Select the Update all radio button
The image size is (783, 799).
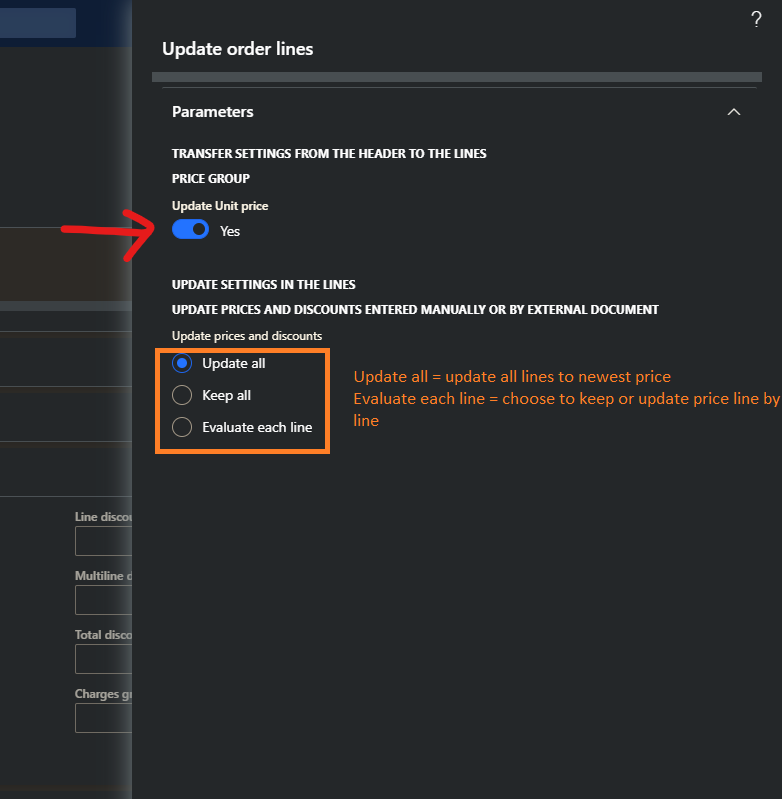coord(182,363)
